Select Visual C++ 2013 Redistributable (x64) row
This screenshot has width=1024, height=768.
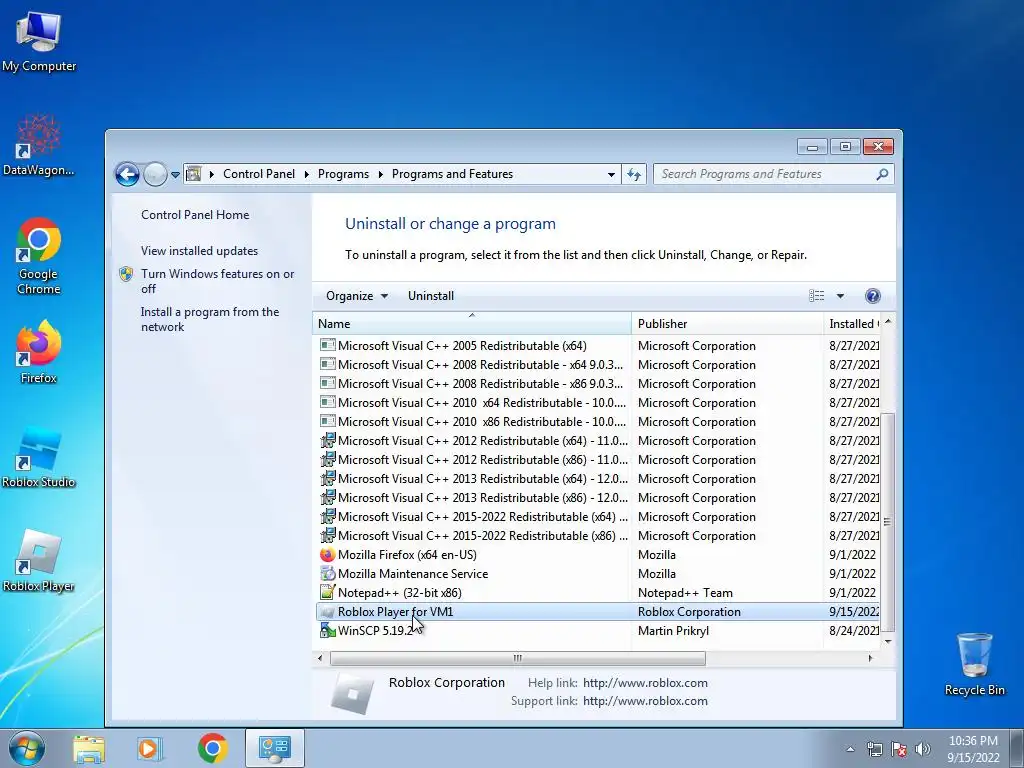[x=597, y=479]
